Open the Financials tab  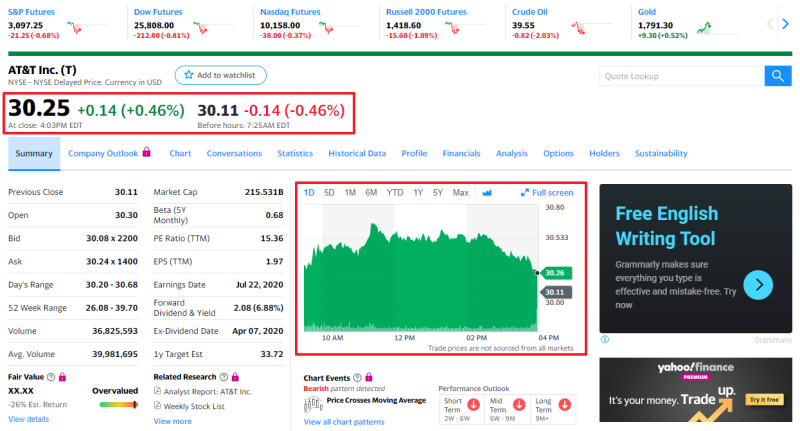click(461, 154)
